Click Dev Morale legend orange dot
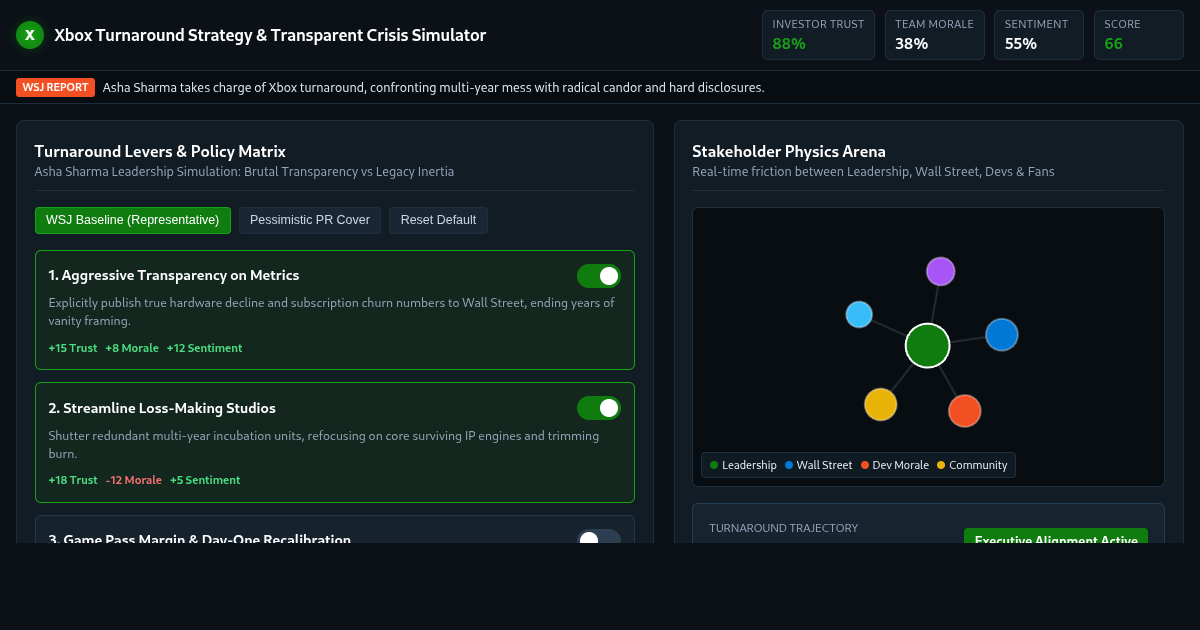Image resolution: width=1200 pixels, height=630 pixels. pyautogui.click(x=865, y=465)
